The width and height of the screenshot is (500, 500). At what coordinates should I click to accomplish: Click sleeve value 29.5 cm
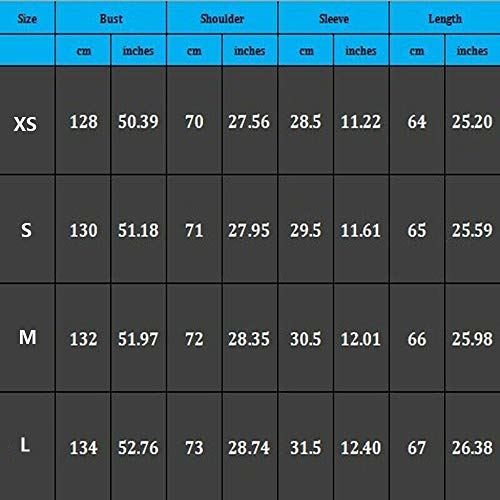tap(306, 230)
